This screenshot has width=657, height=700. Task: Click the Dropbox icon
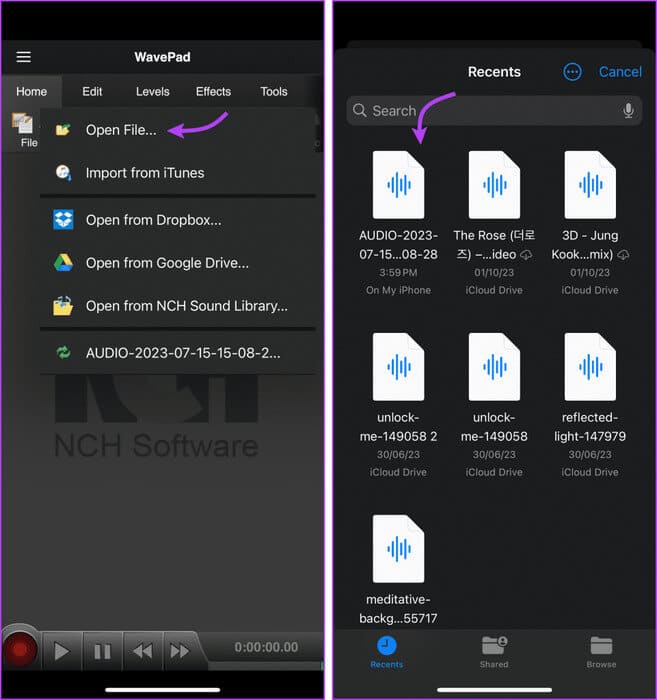(63, 220)
